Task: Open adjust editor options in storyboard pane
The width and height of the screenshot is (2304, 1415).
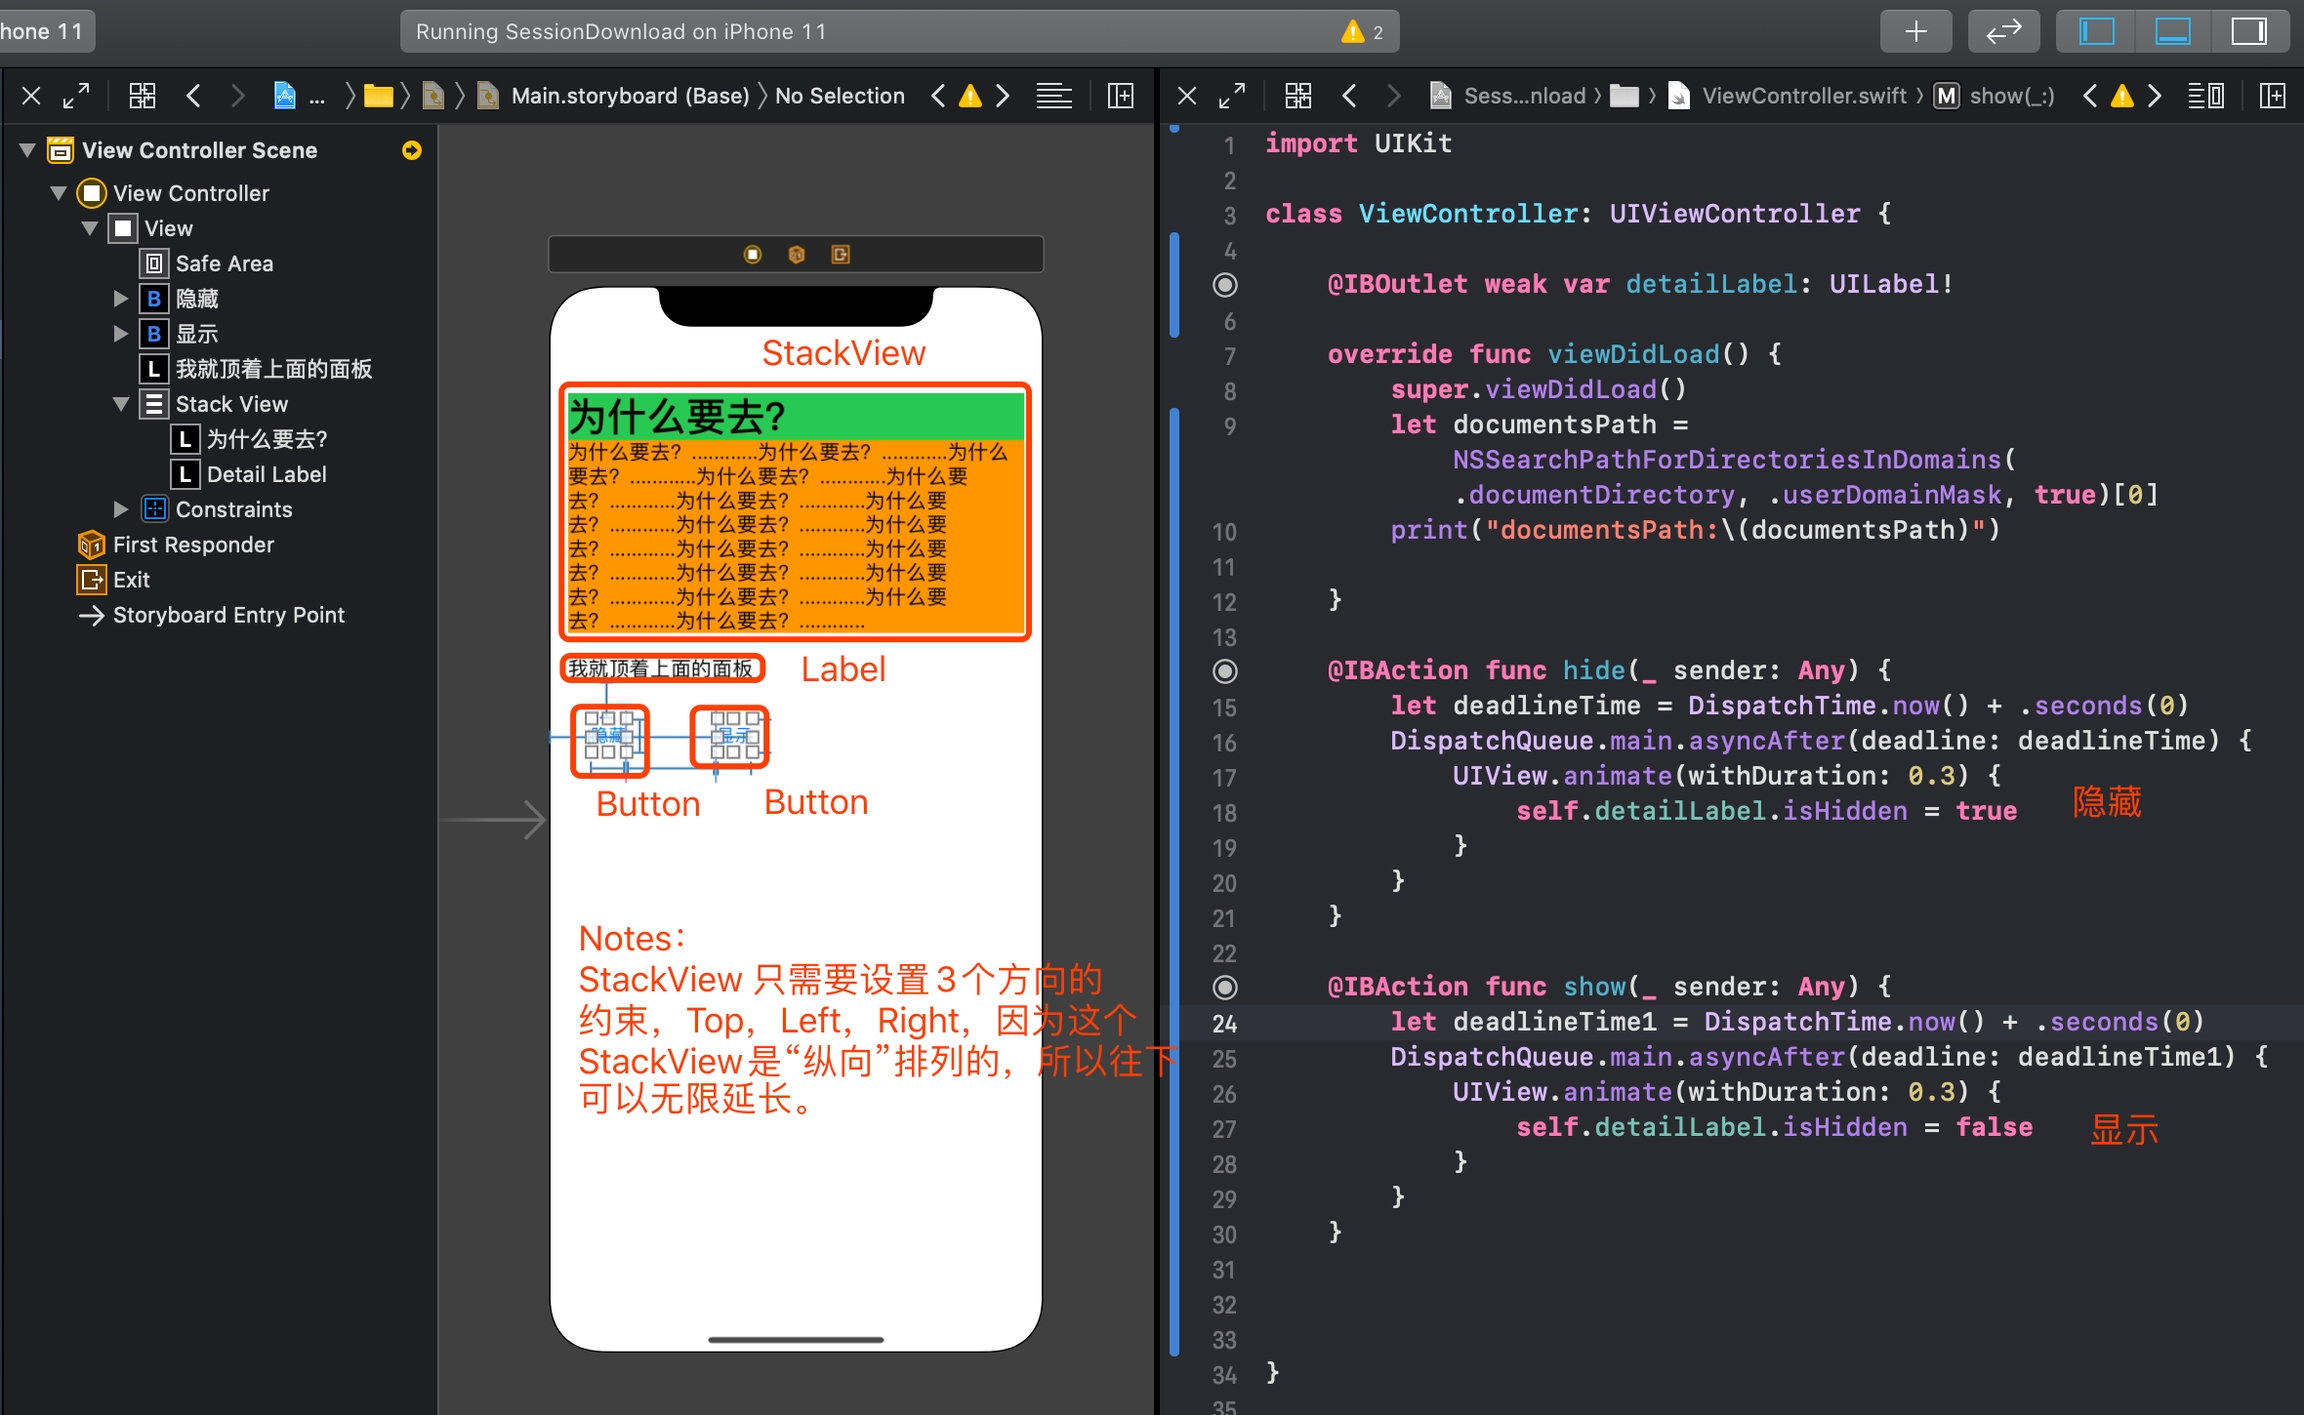Action: pos(1054,96)
